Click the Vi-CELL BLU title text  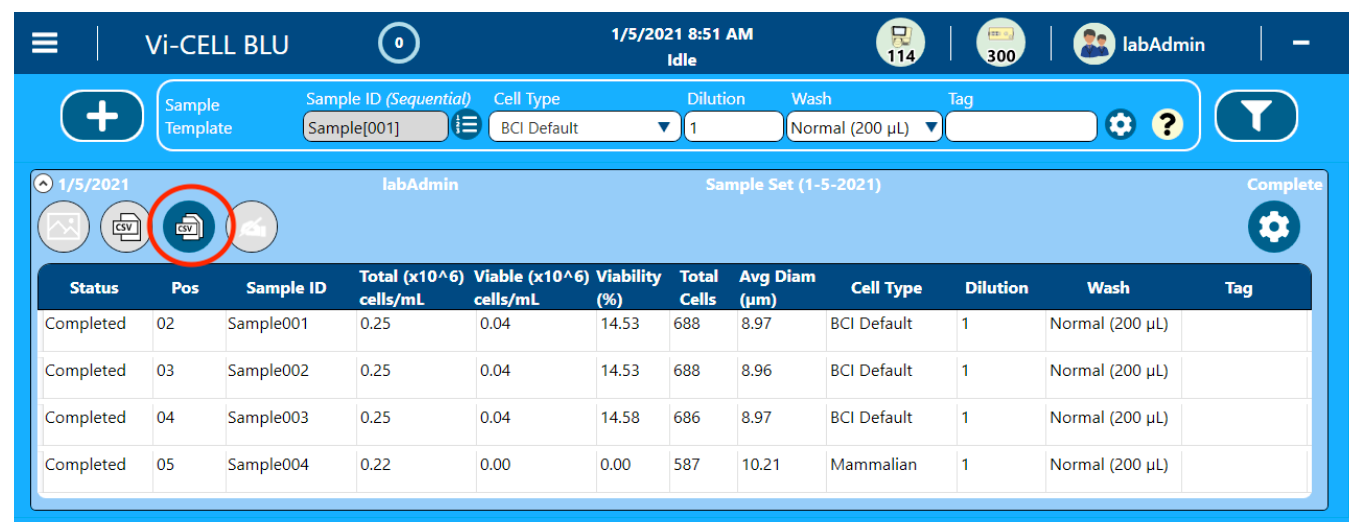(217, 45)
